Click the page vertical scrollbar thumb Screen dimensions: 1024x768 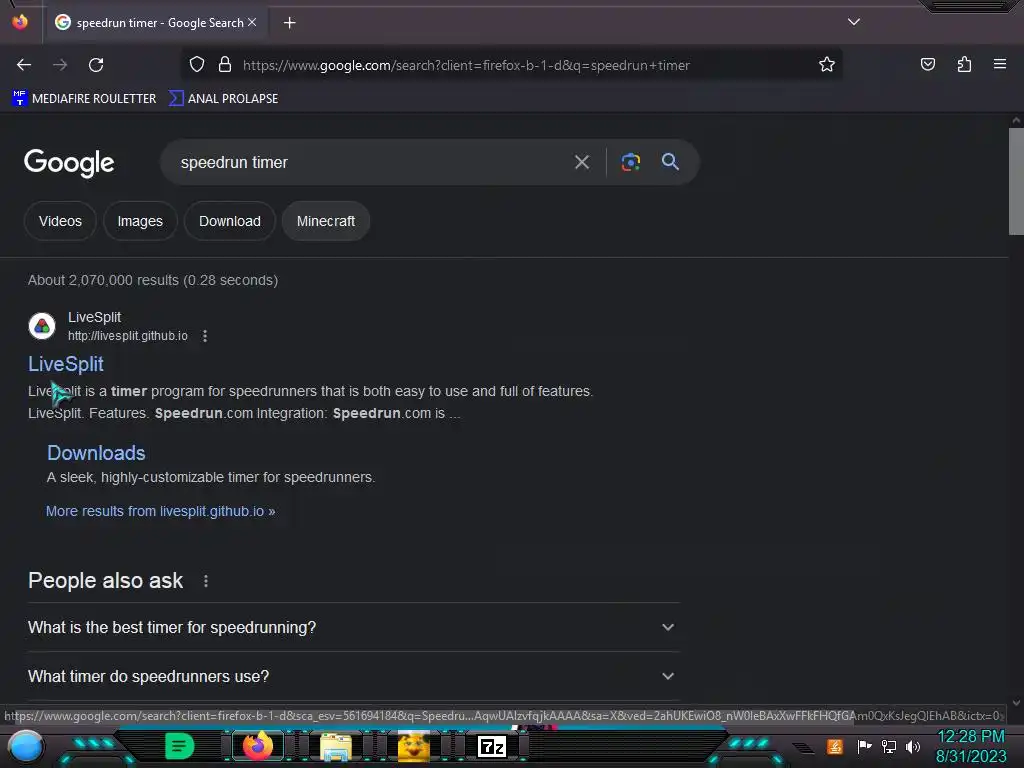[x=1016, y=181]
